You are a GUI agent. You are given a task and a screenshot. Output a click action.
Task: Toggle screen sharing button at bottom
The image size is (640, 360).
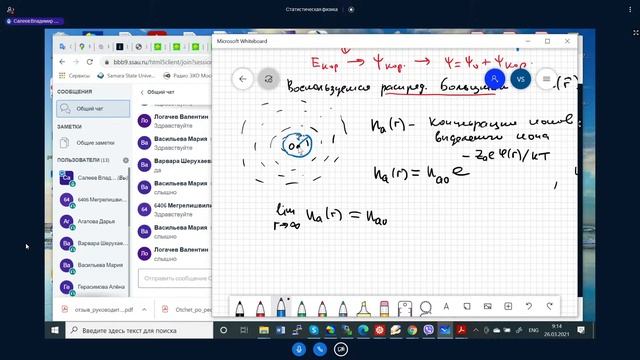[x=341, y=349]
